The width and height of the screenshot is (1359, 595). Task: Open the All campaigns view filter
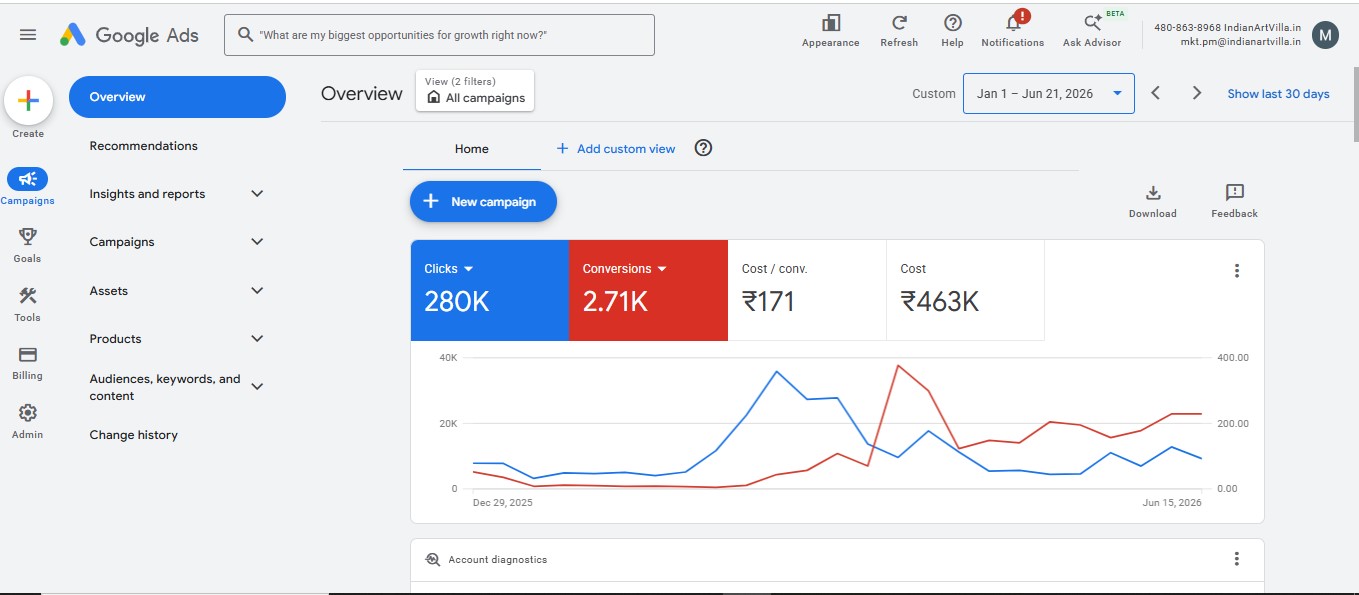coord(475,90)
